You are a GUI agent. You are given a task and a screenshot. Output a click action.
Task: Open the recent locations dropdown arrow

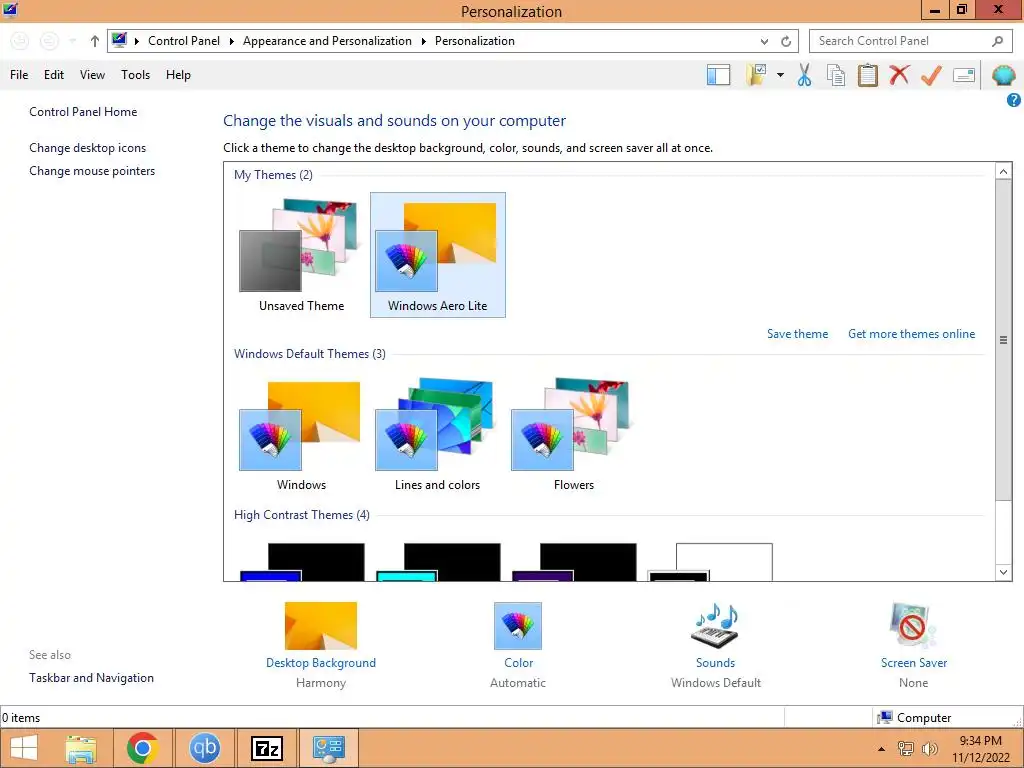pos(73,41)
